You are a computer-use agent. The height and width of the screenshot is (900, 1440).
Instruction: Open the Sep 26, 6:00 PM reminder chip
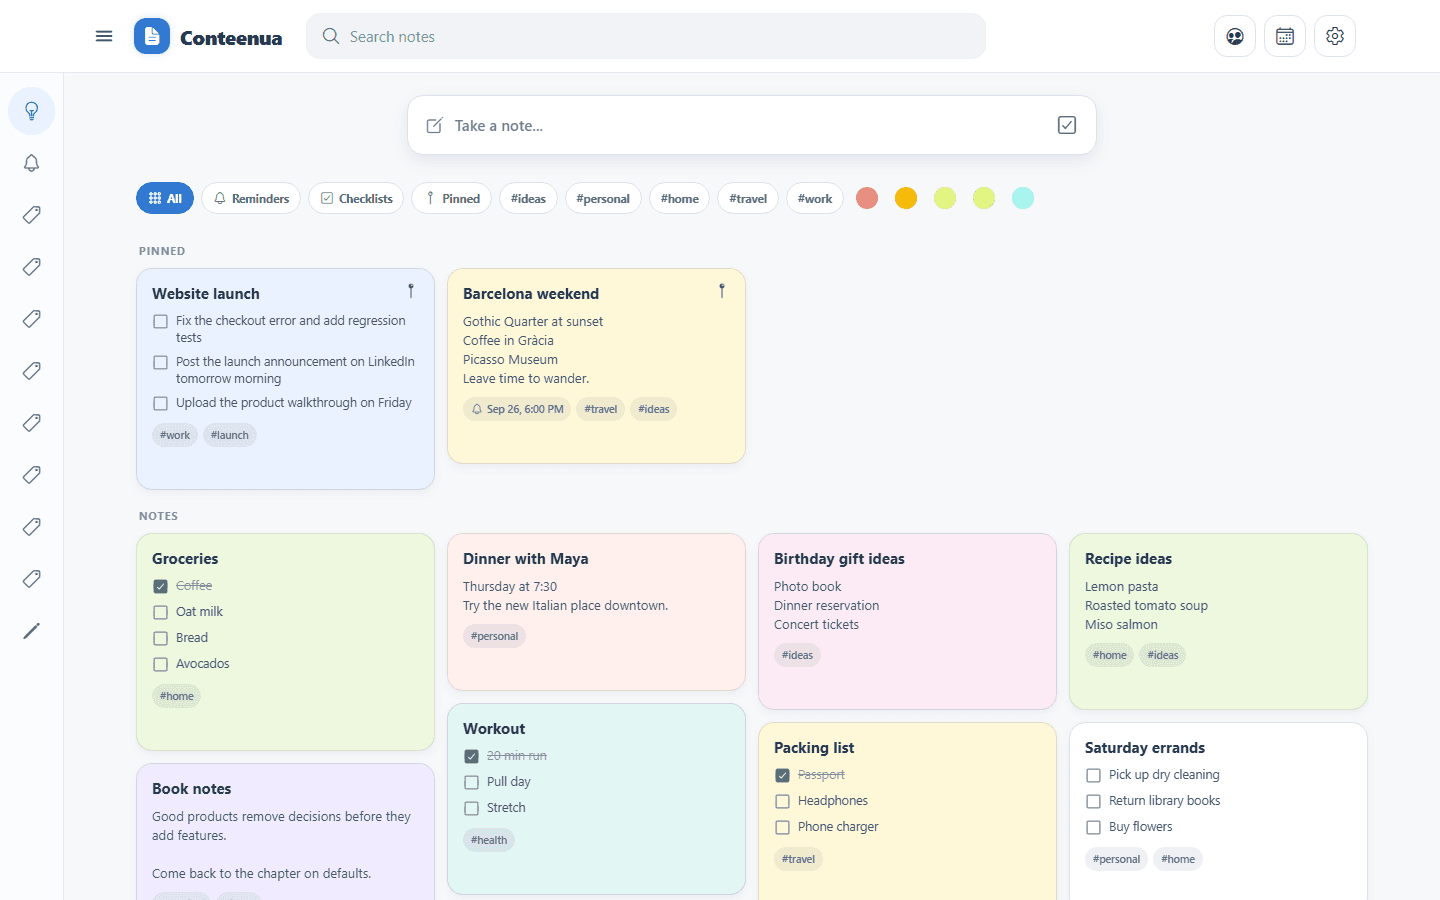tap(517, 409)
